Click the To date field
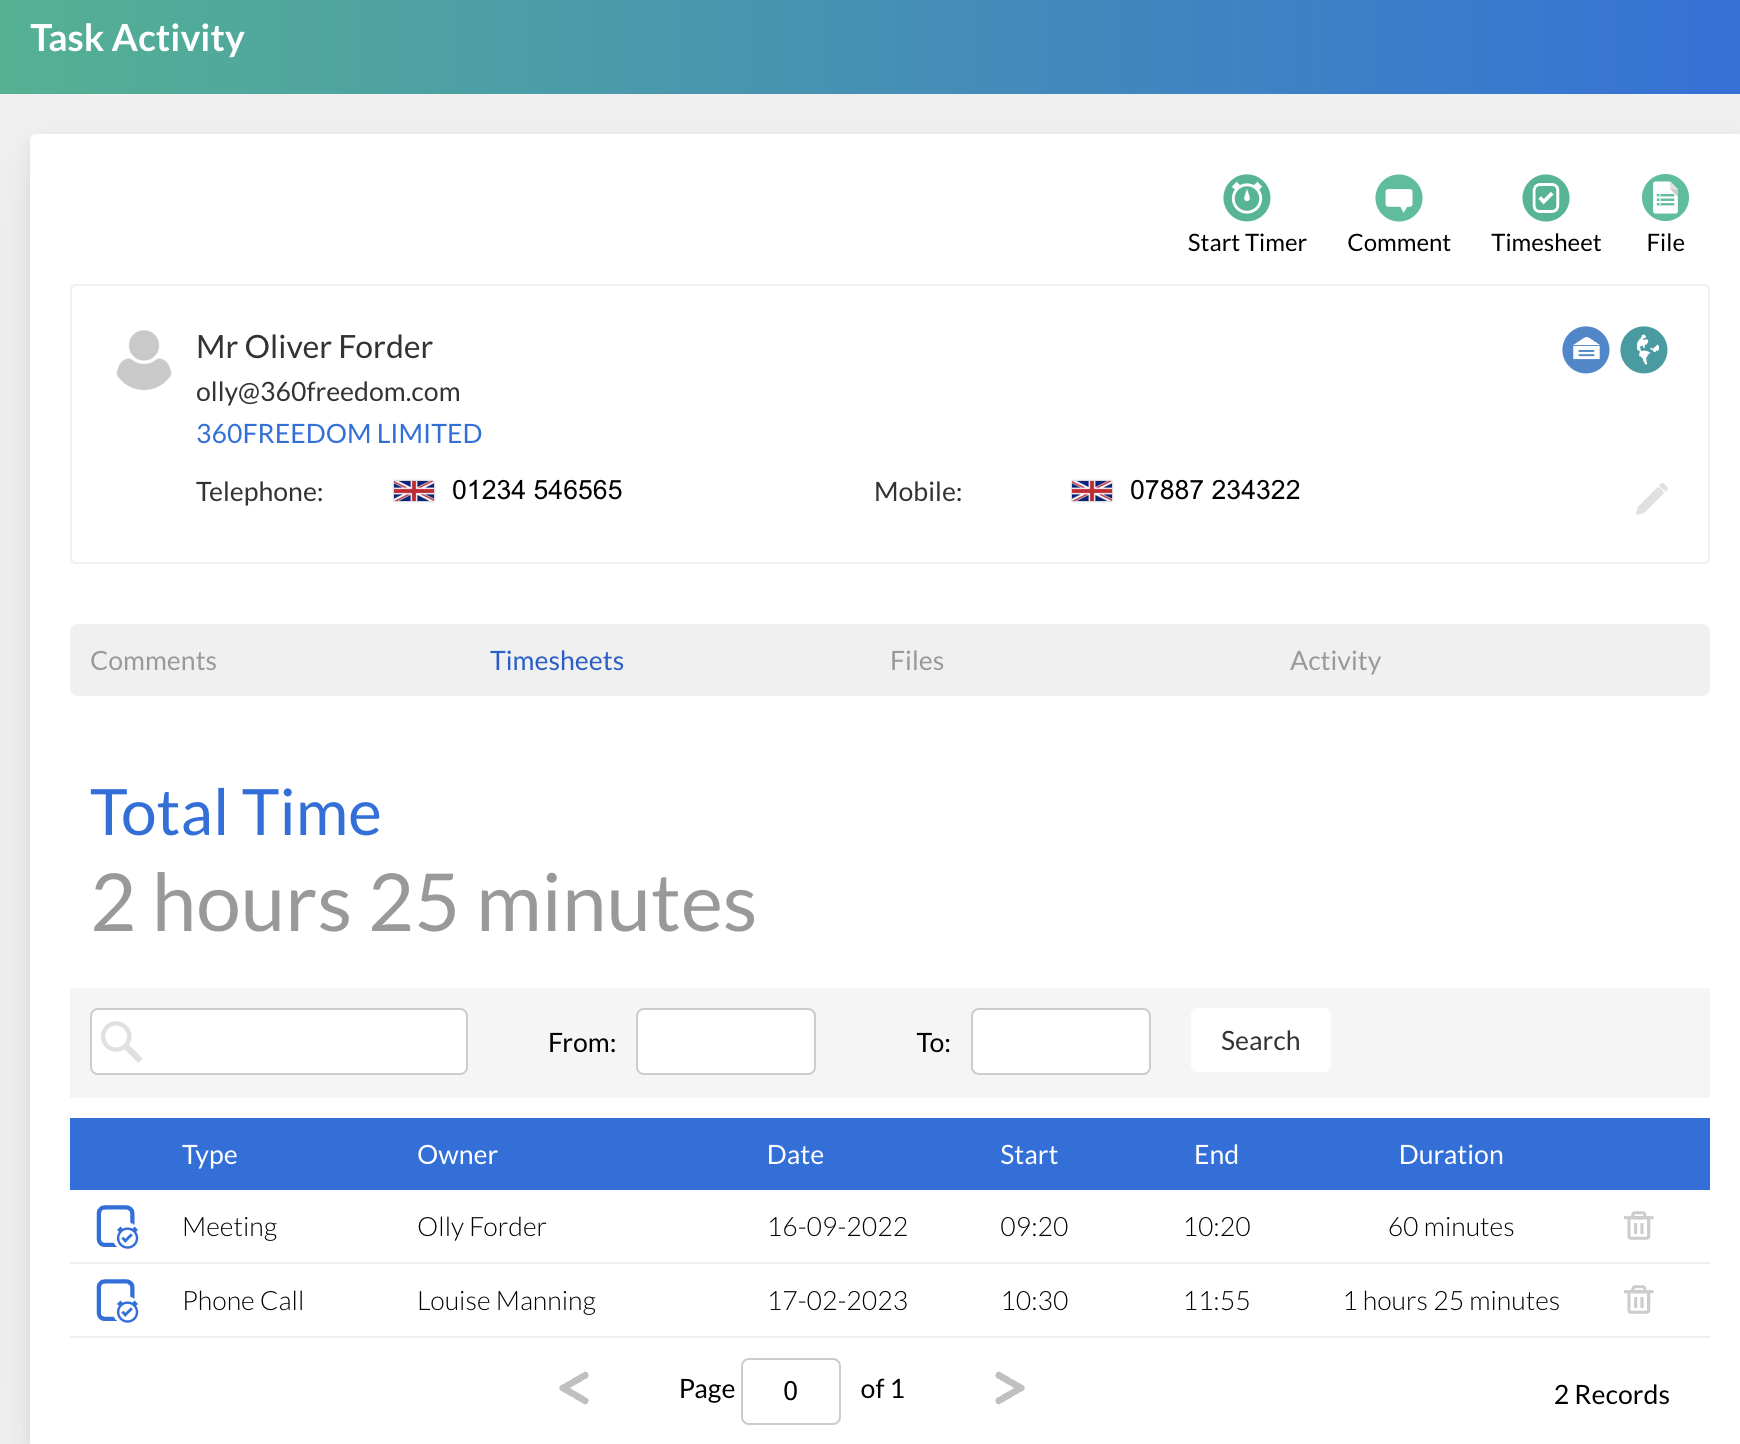The height and width of the screenshot is (1444, 1740). (x=1060, y=1041)
